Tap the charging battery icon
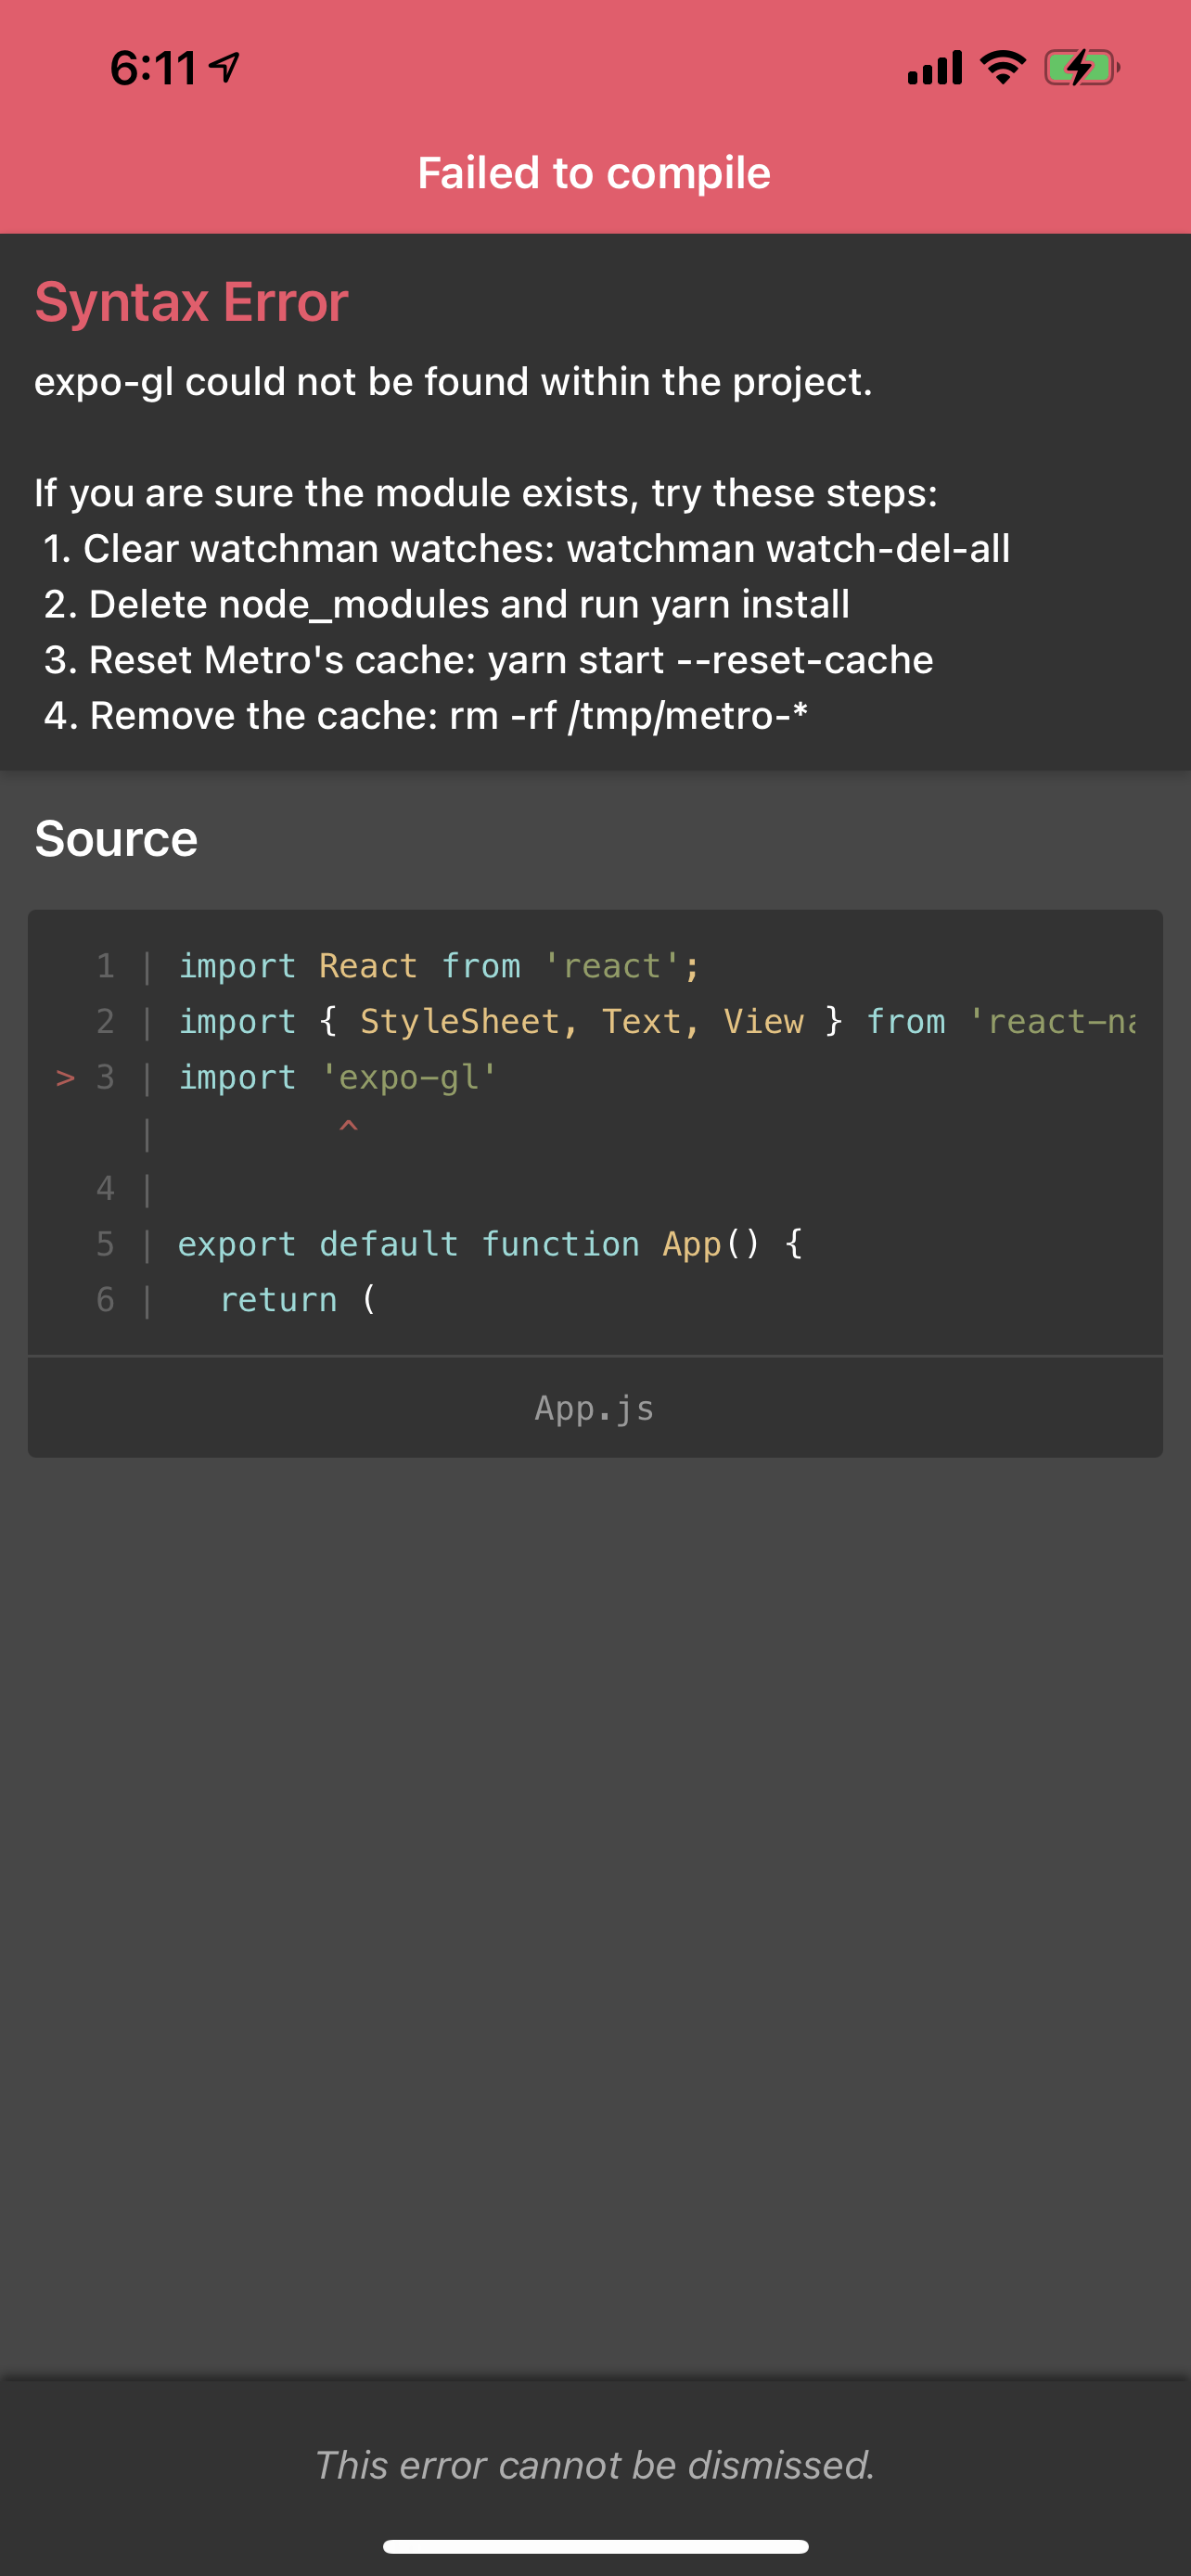The width and height of the screenshot is (1191, 2576). (1082, 67)
